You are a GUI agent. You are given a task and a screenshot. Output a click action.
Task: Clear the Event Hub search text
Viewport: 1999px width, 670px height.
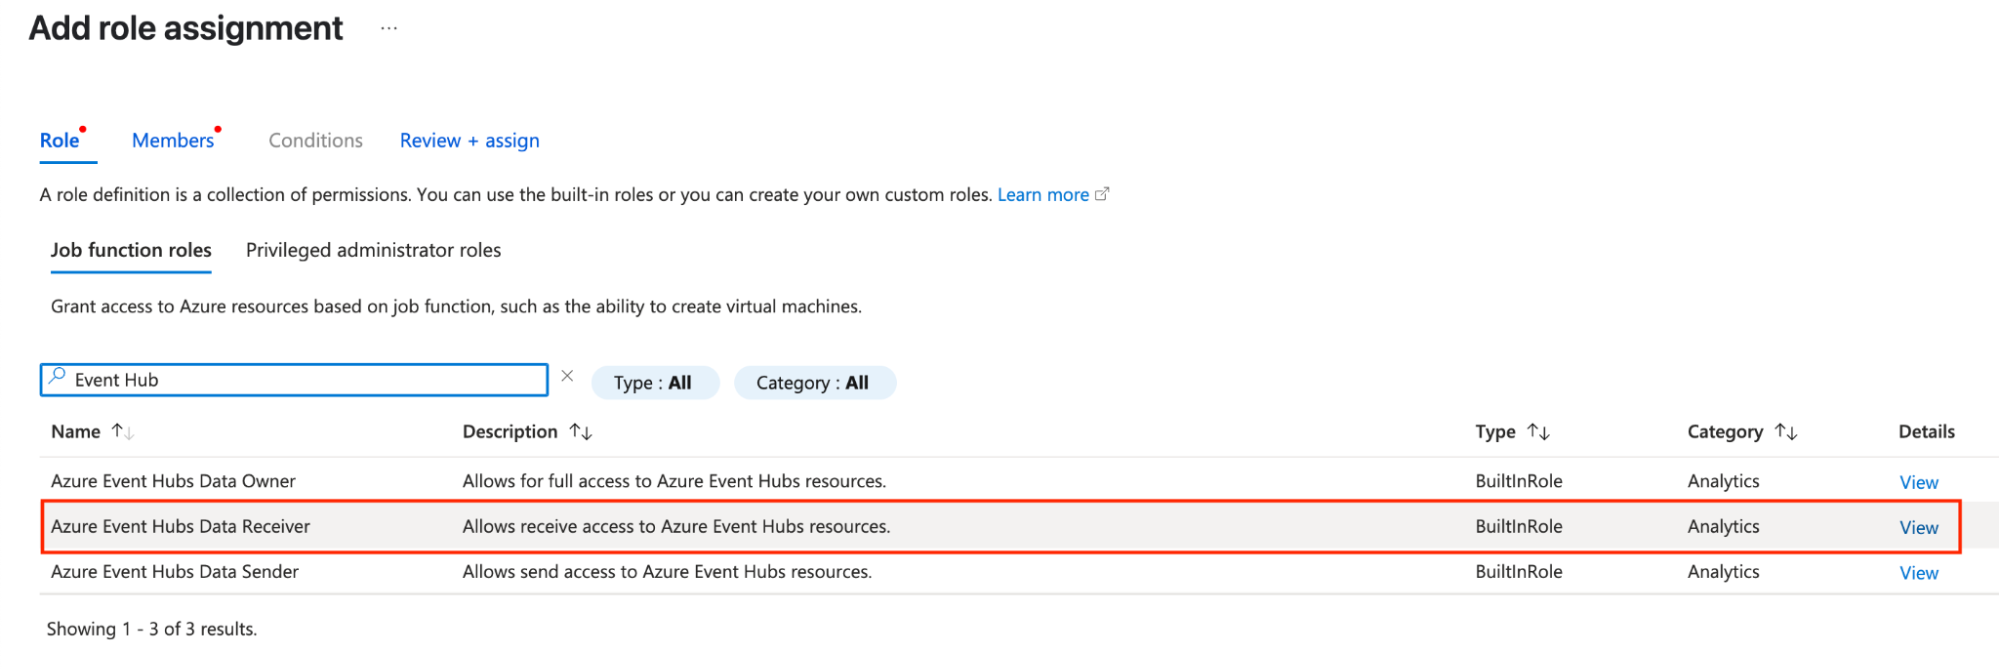[x=567, y=377]
